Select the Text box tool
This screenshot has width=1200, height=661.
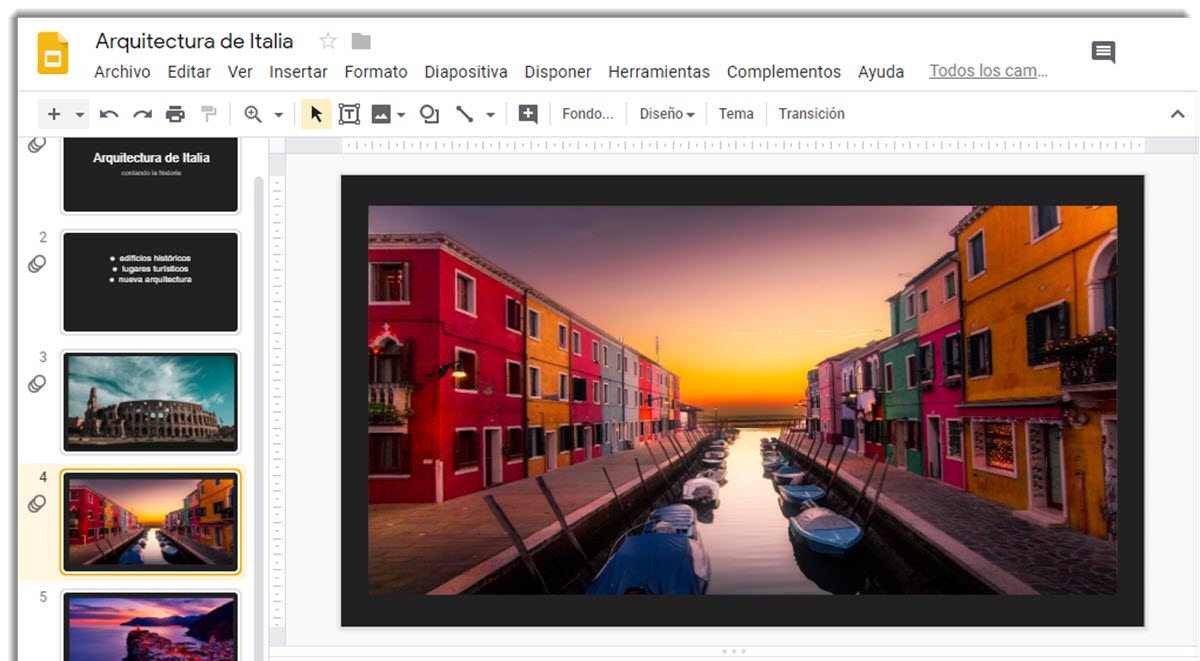[x=349, y=114]
